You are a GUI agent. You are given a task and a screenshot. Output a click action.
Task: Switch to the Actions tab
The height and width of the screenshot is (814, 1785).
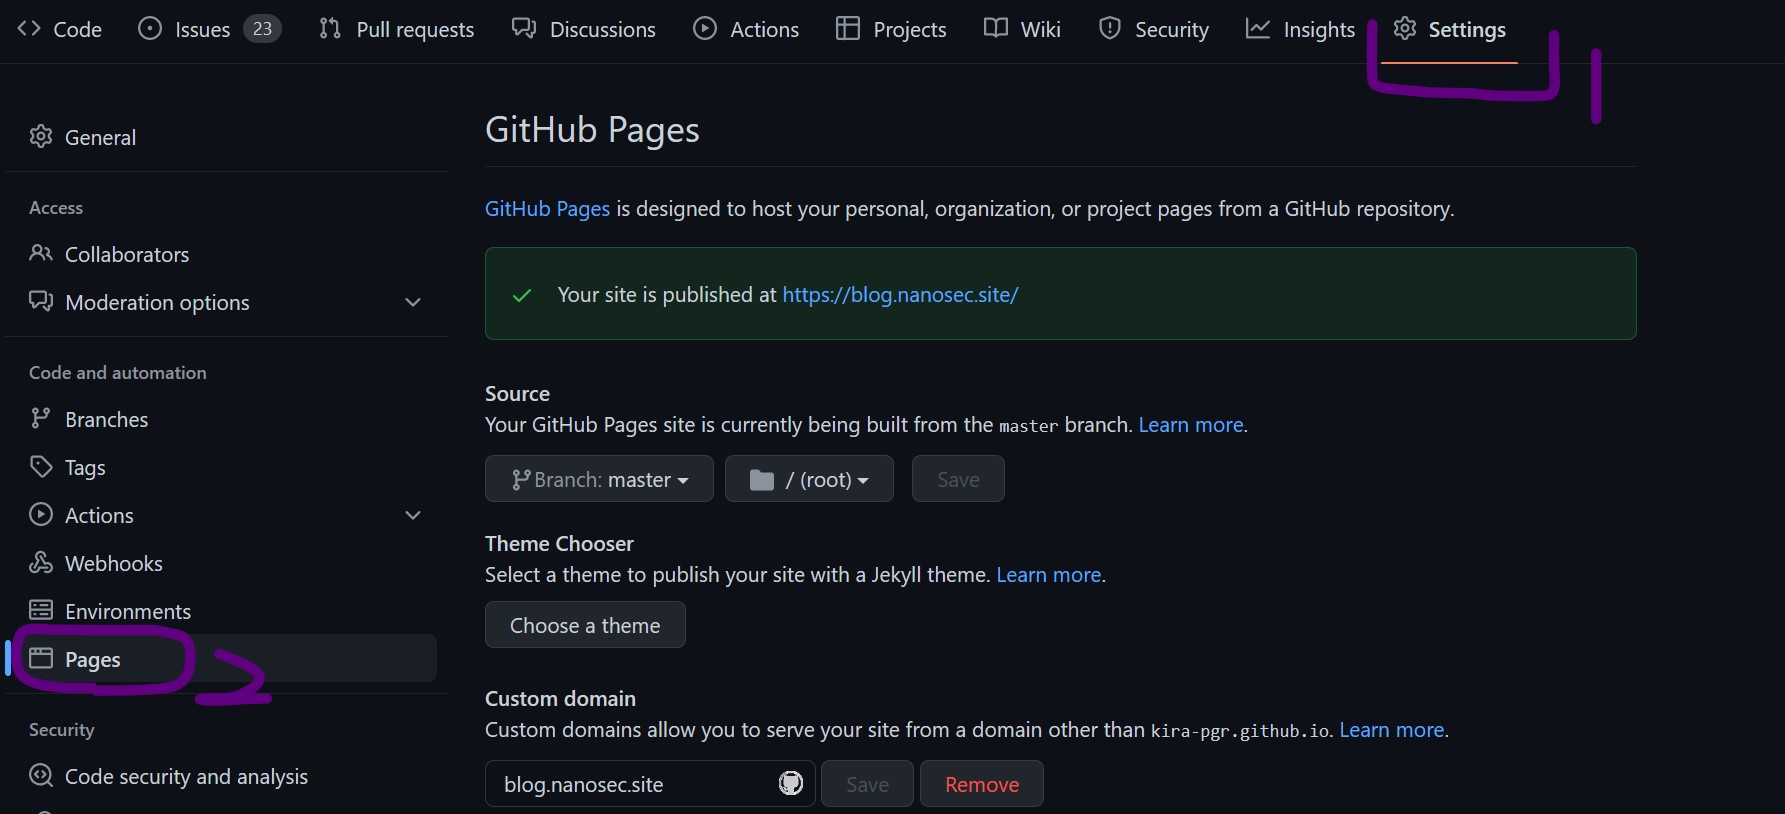[x=746, y=29]
